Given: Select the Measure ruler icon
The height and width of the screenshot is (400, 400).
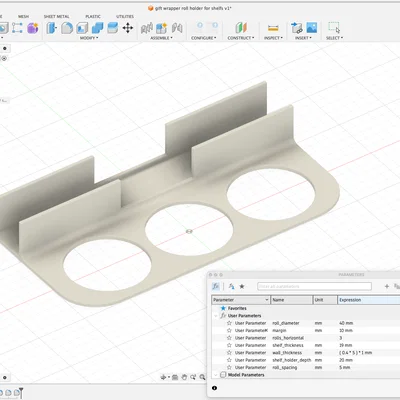Looking at the screenshot, I should click(x=273, y=28).
